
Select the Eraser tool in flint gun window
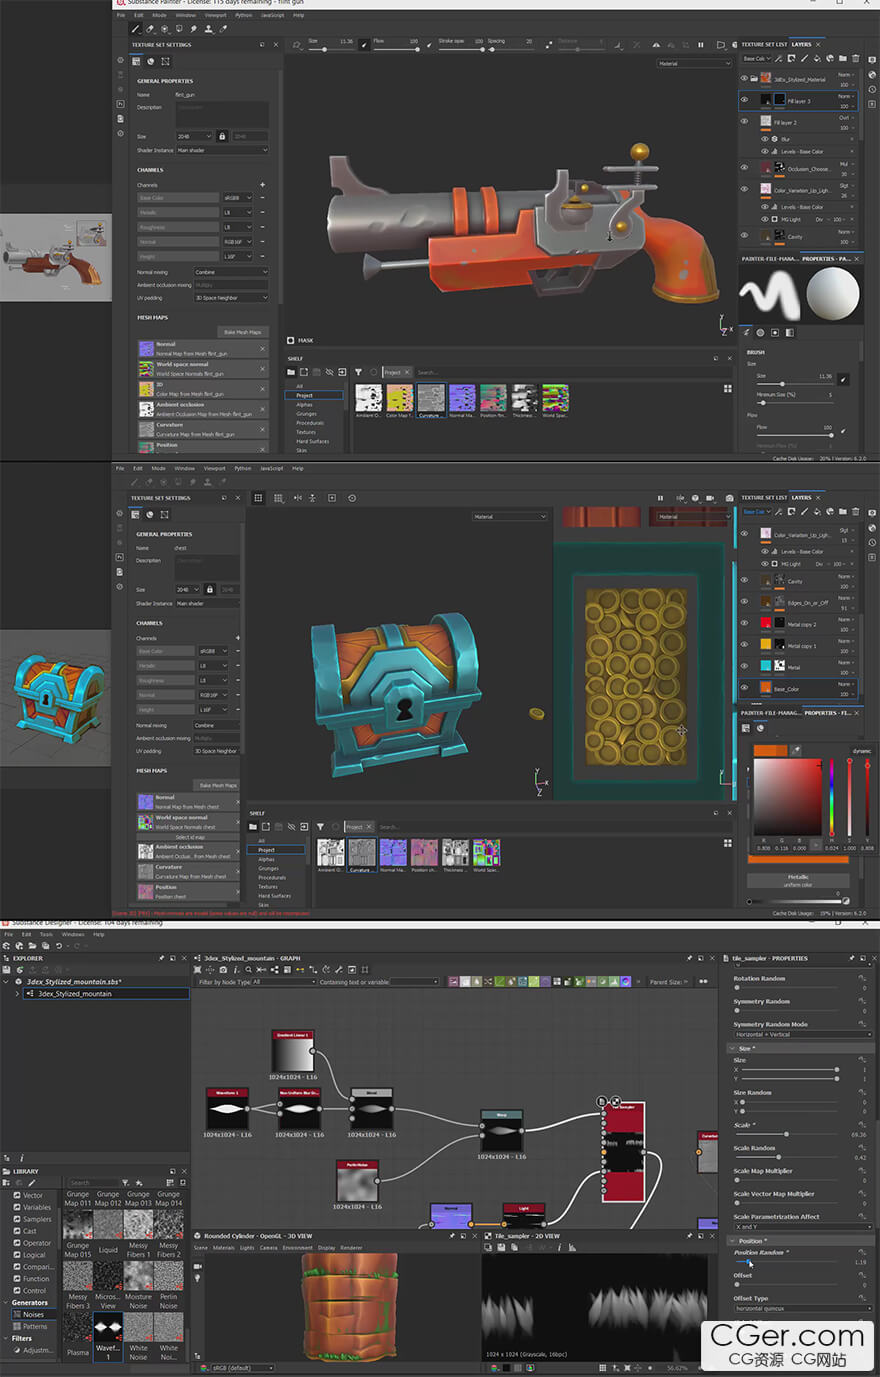tap(150, 29)
